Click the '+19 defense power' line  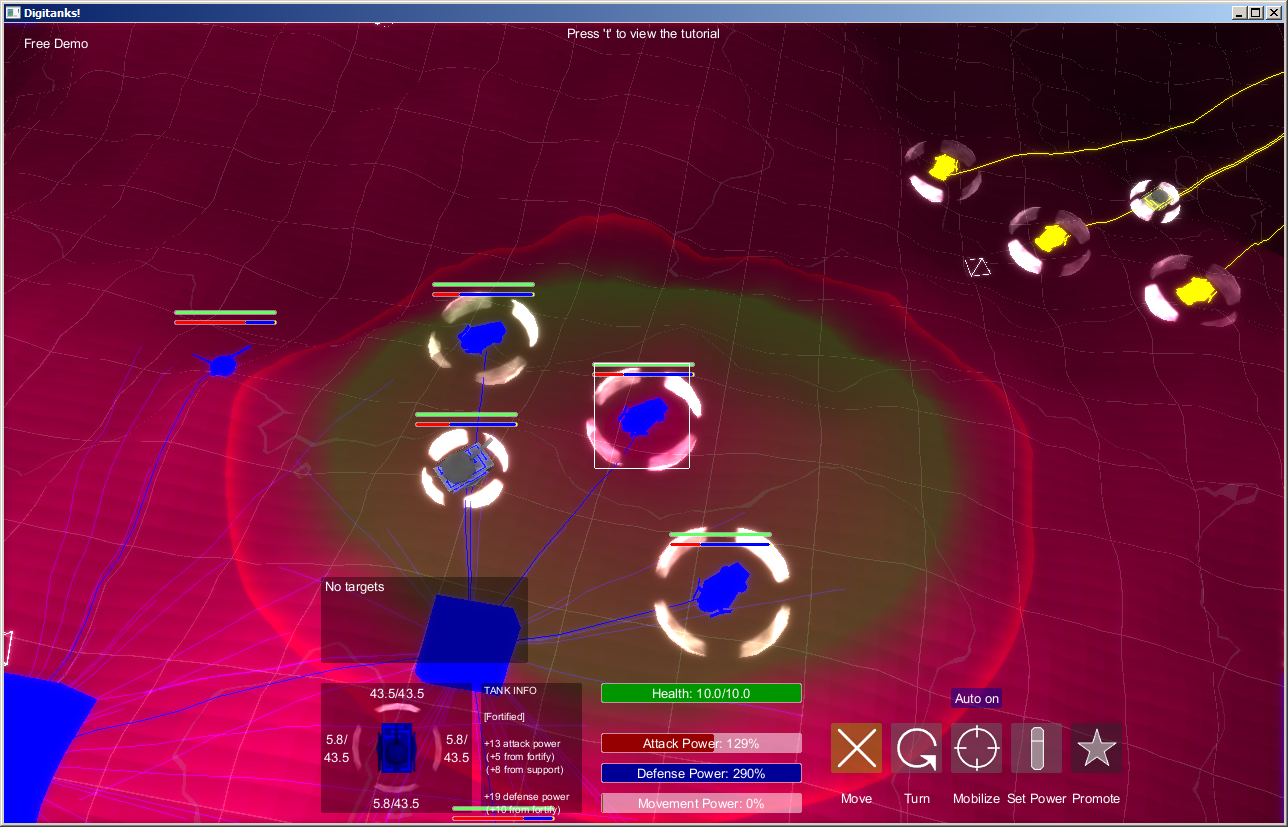(526, 797)
